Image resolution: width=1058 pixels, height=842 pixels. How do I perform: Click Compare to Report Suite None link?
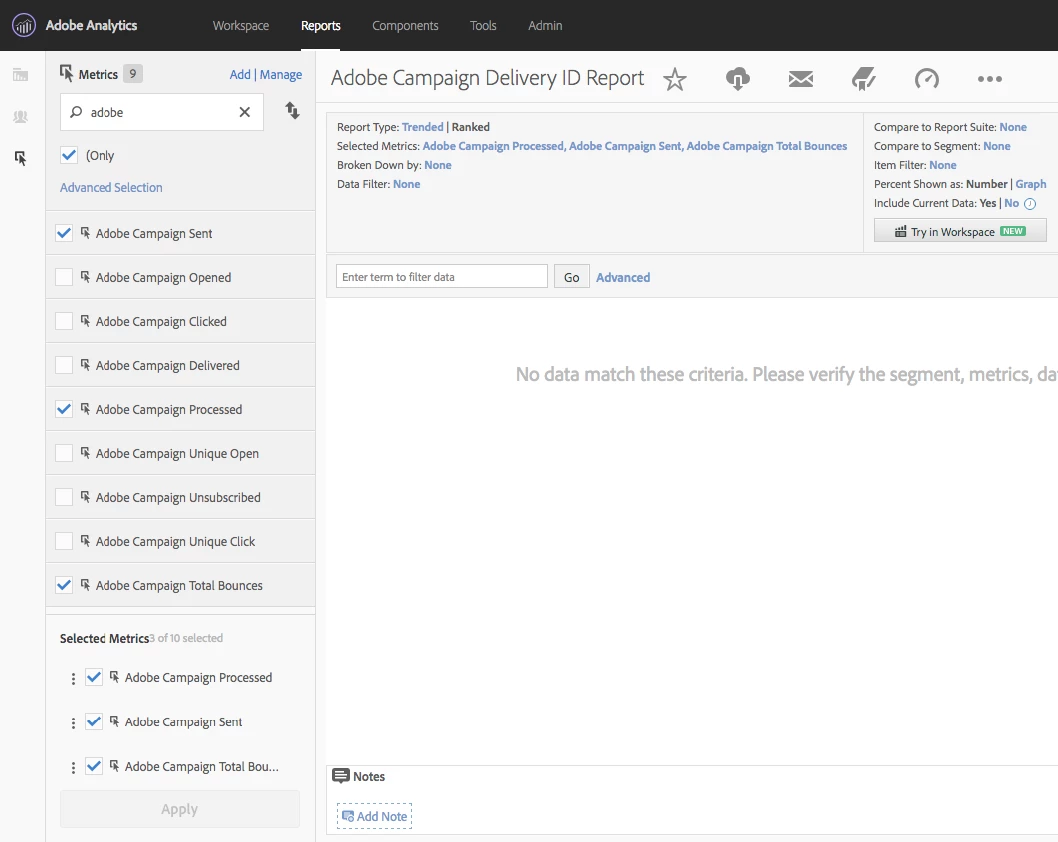tap(1013, 127)
